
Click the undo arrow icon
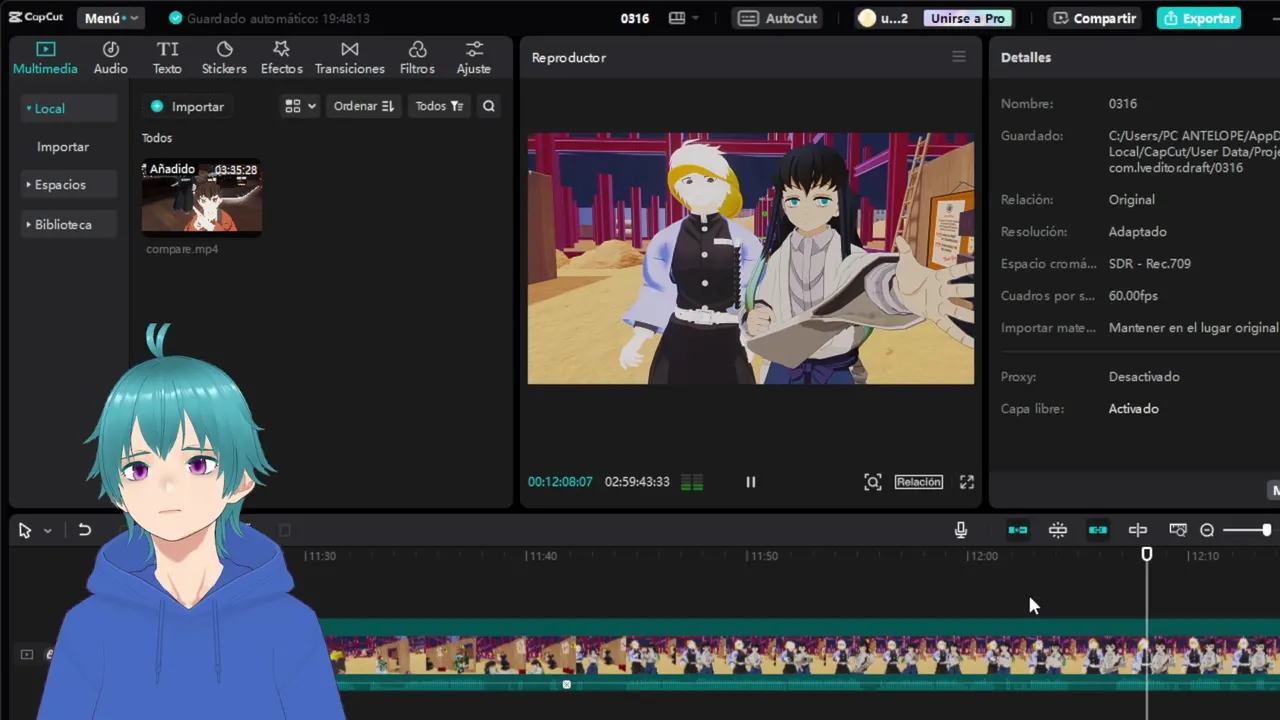(85, 531)
